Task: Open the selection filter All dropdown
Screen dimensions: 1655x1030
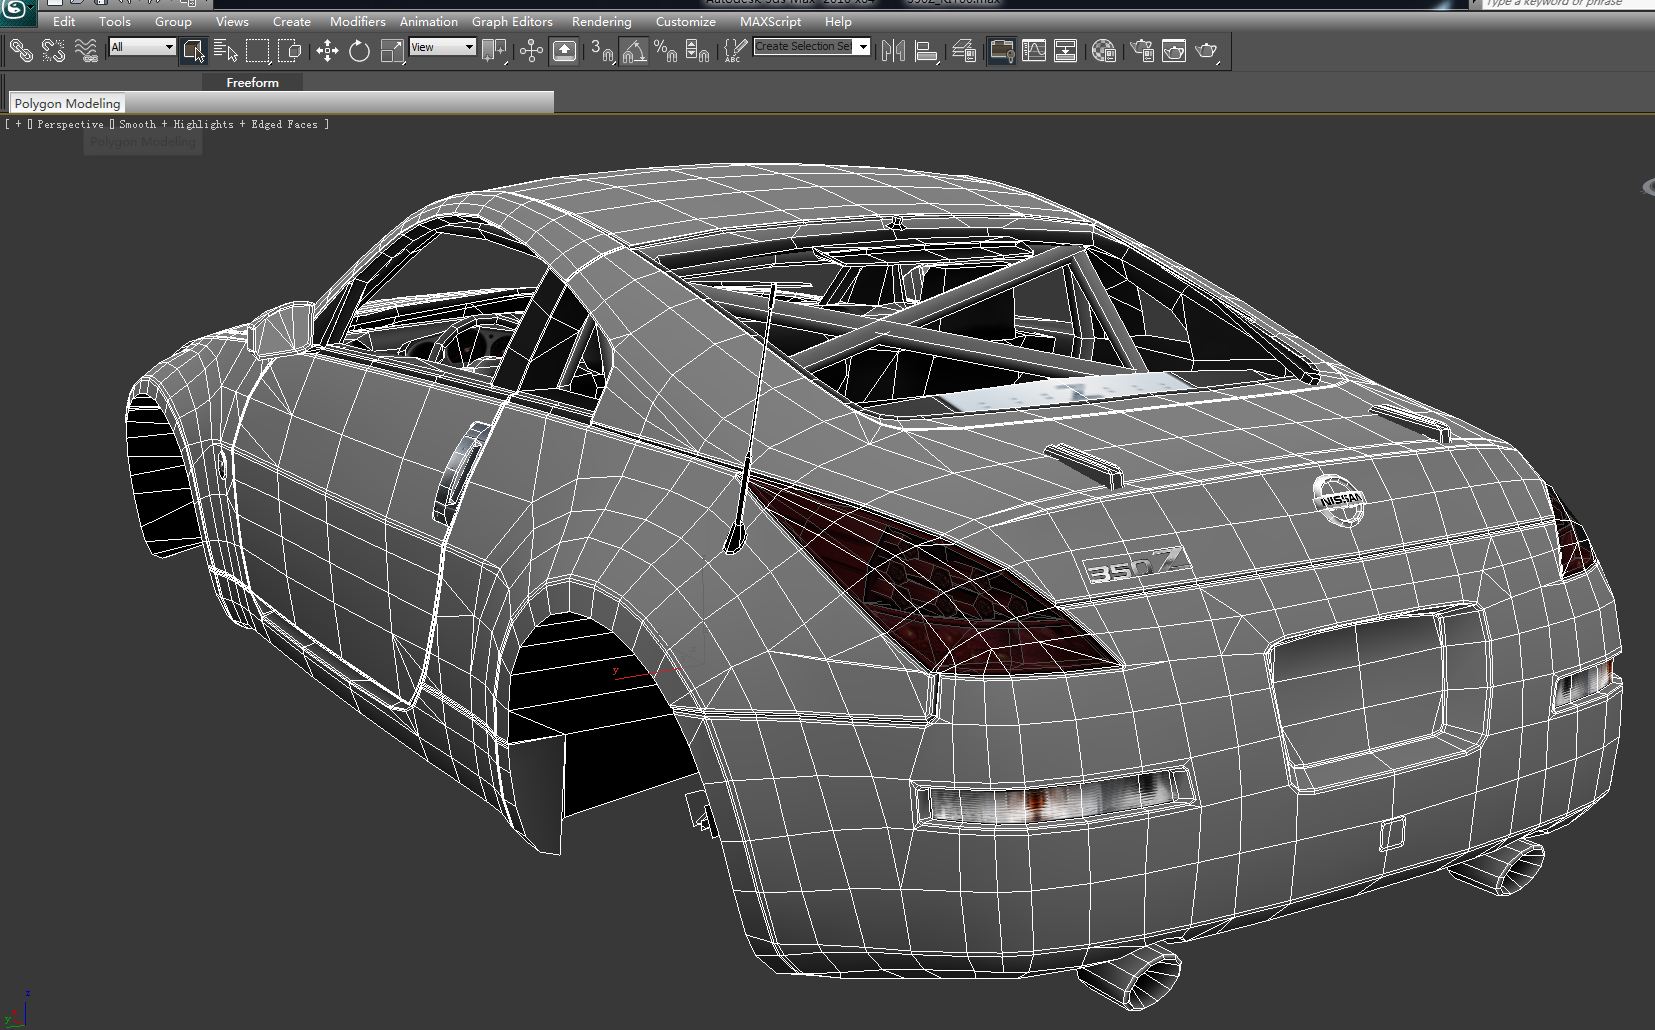Action: pos(142,47)
